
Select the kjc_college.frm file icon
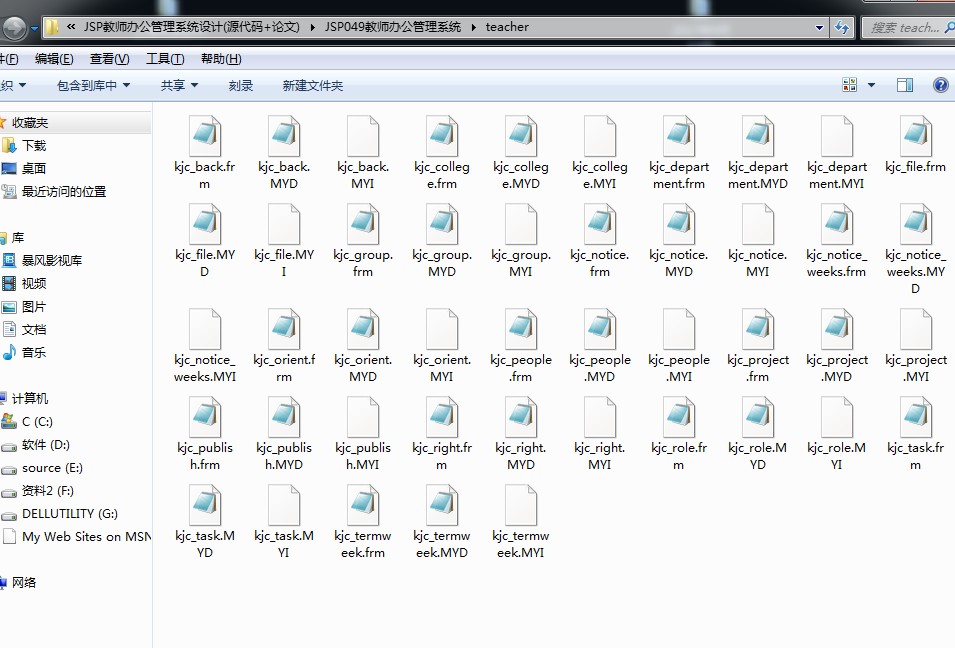(442, 136)
